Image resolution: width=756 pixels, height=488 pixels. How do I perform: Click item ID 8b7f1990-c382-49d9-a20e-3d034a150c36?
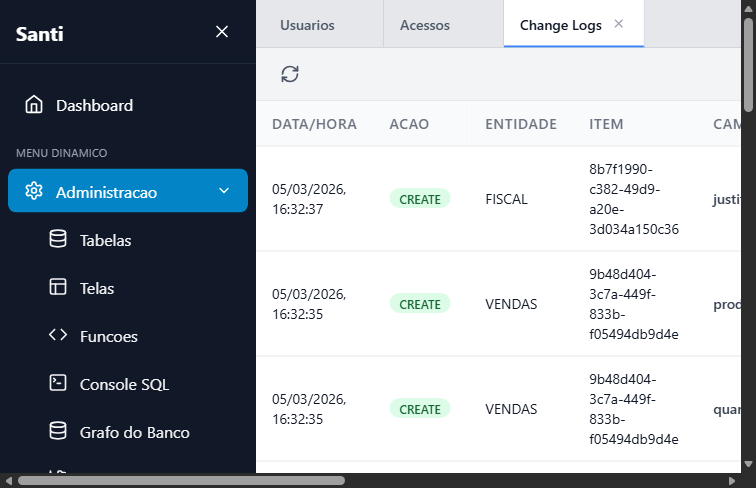click(x=634, y=199)
